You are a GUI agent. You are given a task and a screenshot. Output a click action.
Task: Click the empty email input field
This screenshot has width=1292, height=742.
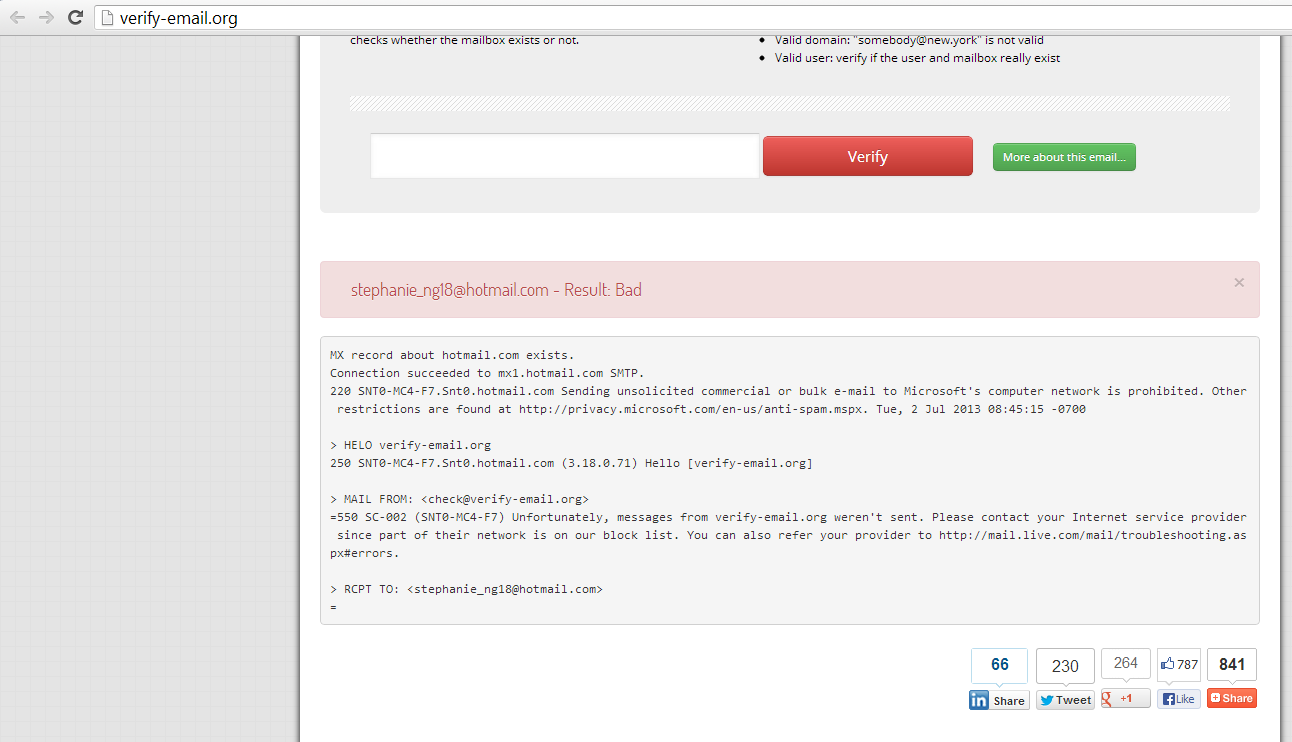tap(565, 156)
